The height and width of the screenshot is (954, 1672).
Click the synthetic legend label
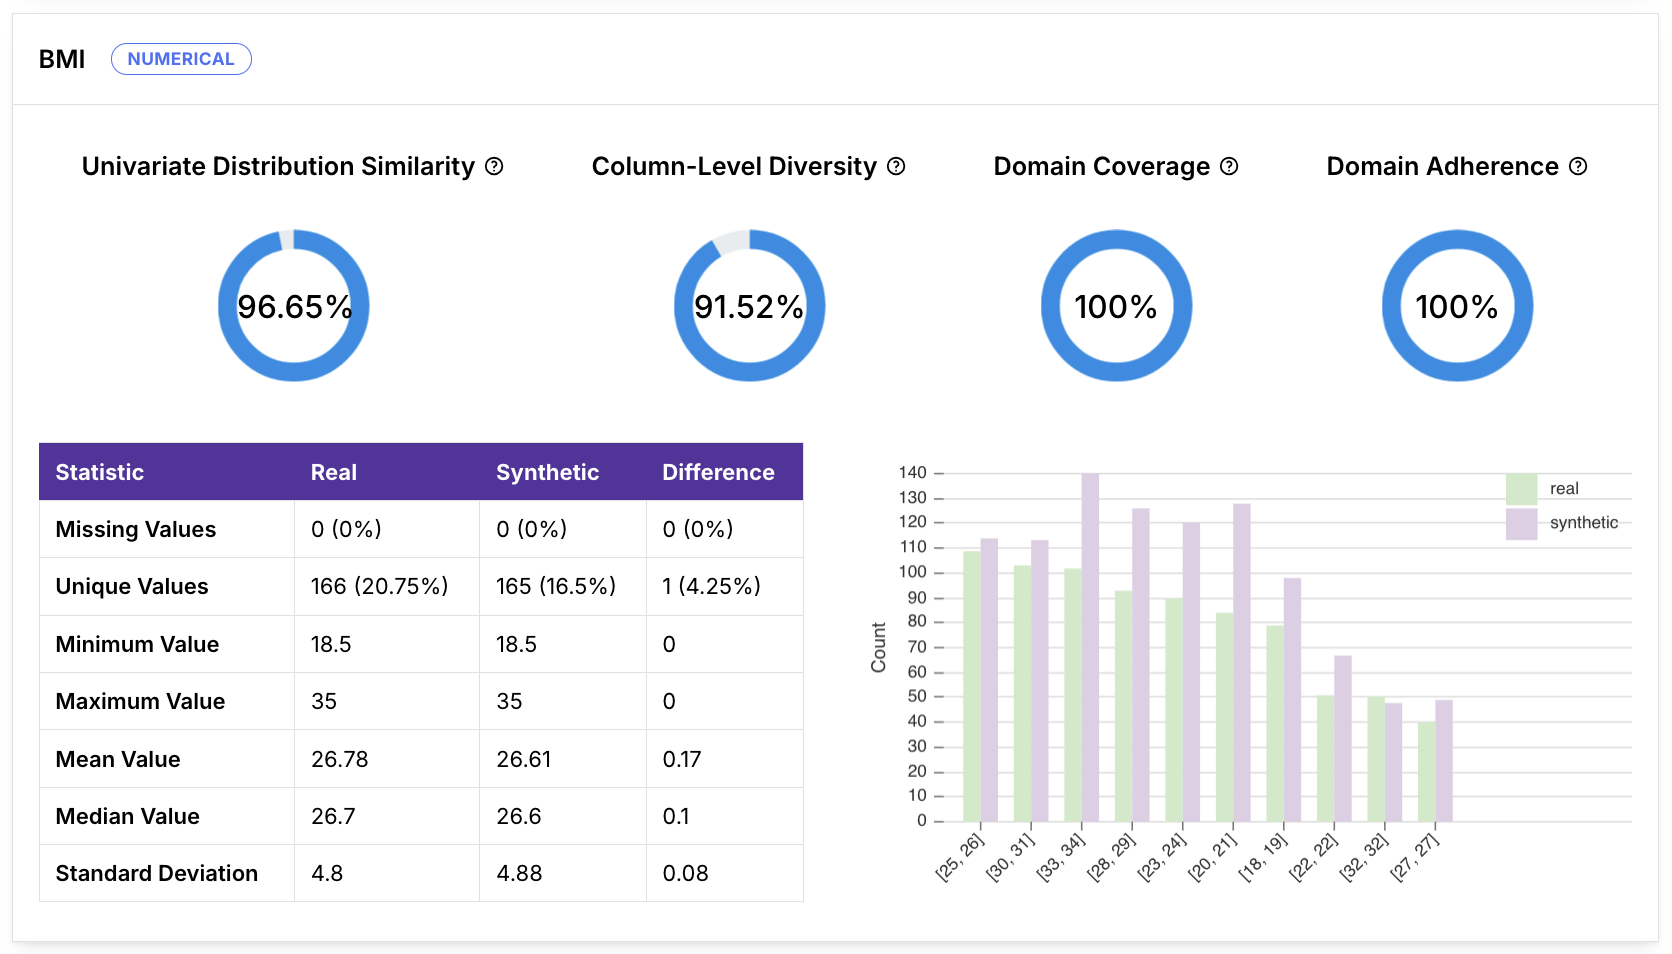(x=1584, y=523)
